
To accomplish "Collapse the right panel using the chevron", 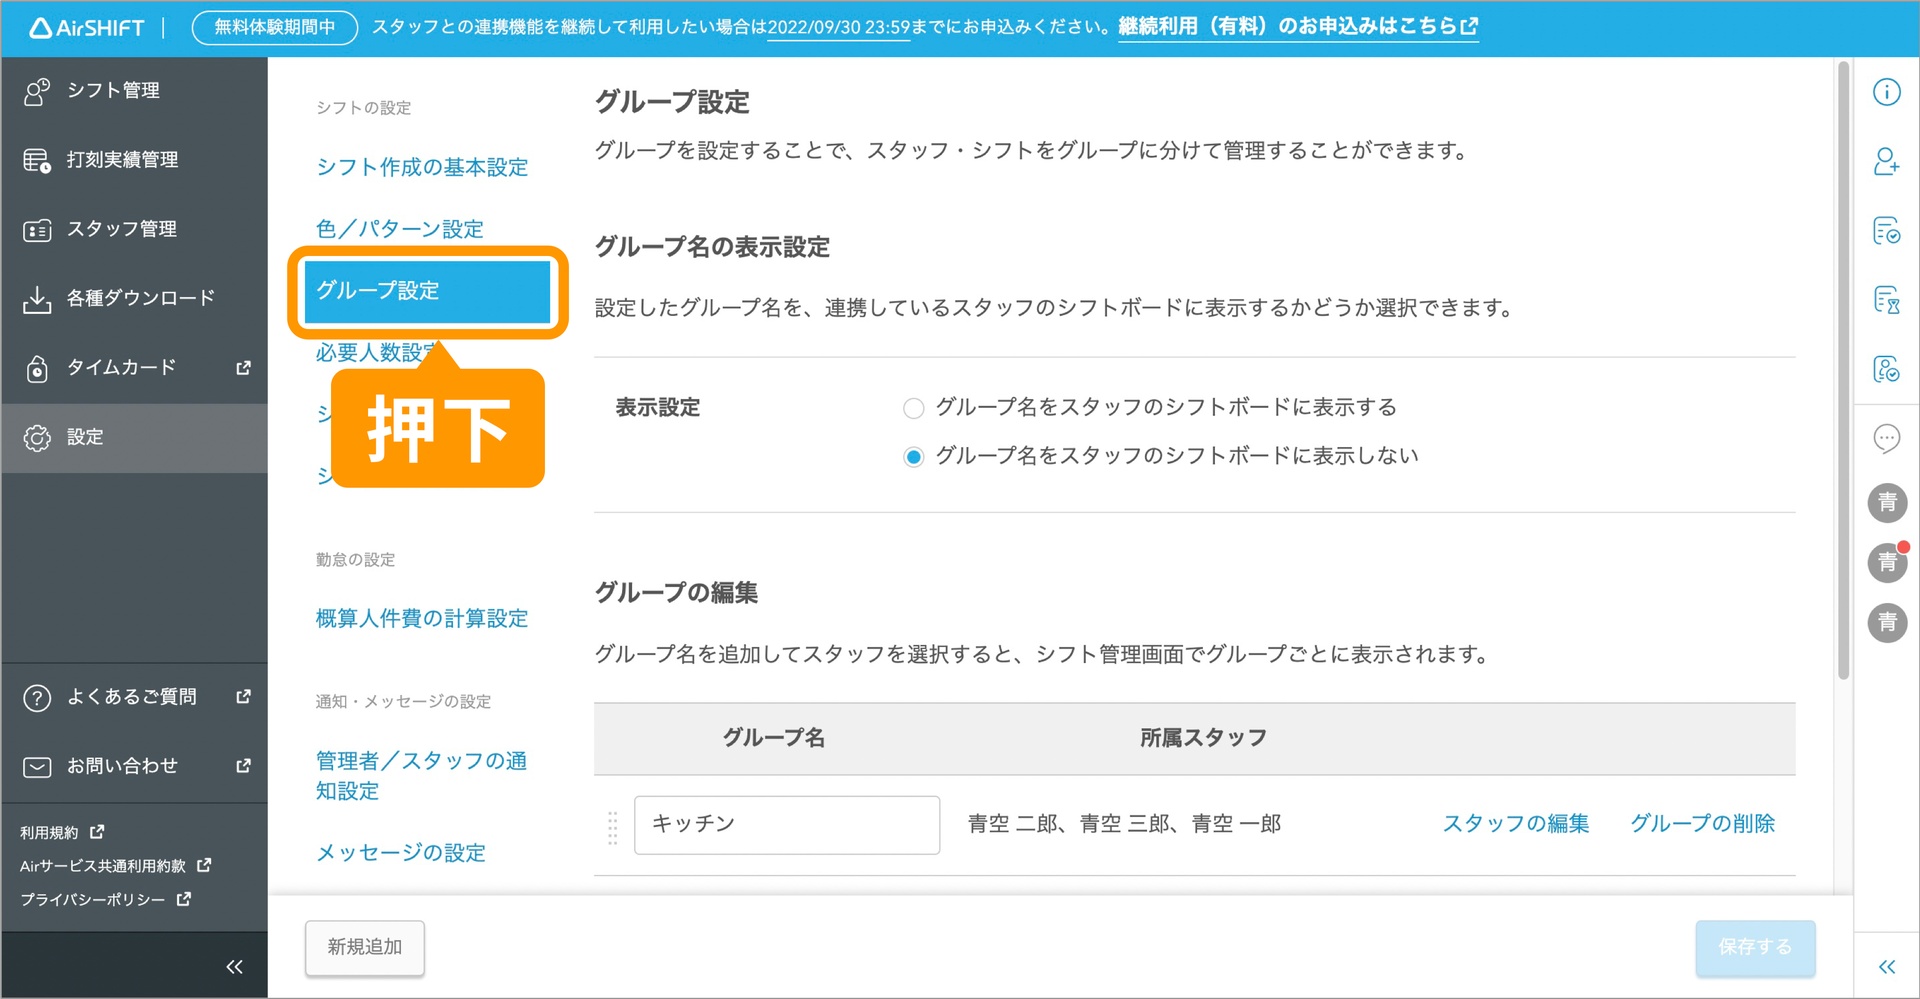I will point(1887,966).
